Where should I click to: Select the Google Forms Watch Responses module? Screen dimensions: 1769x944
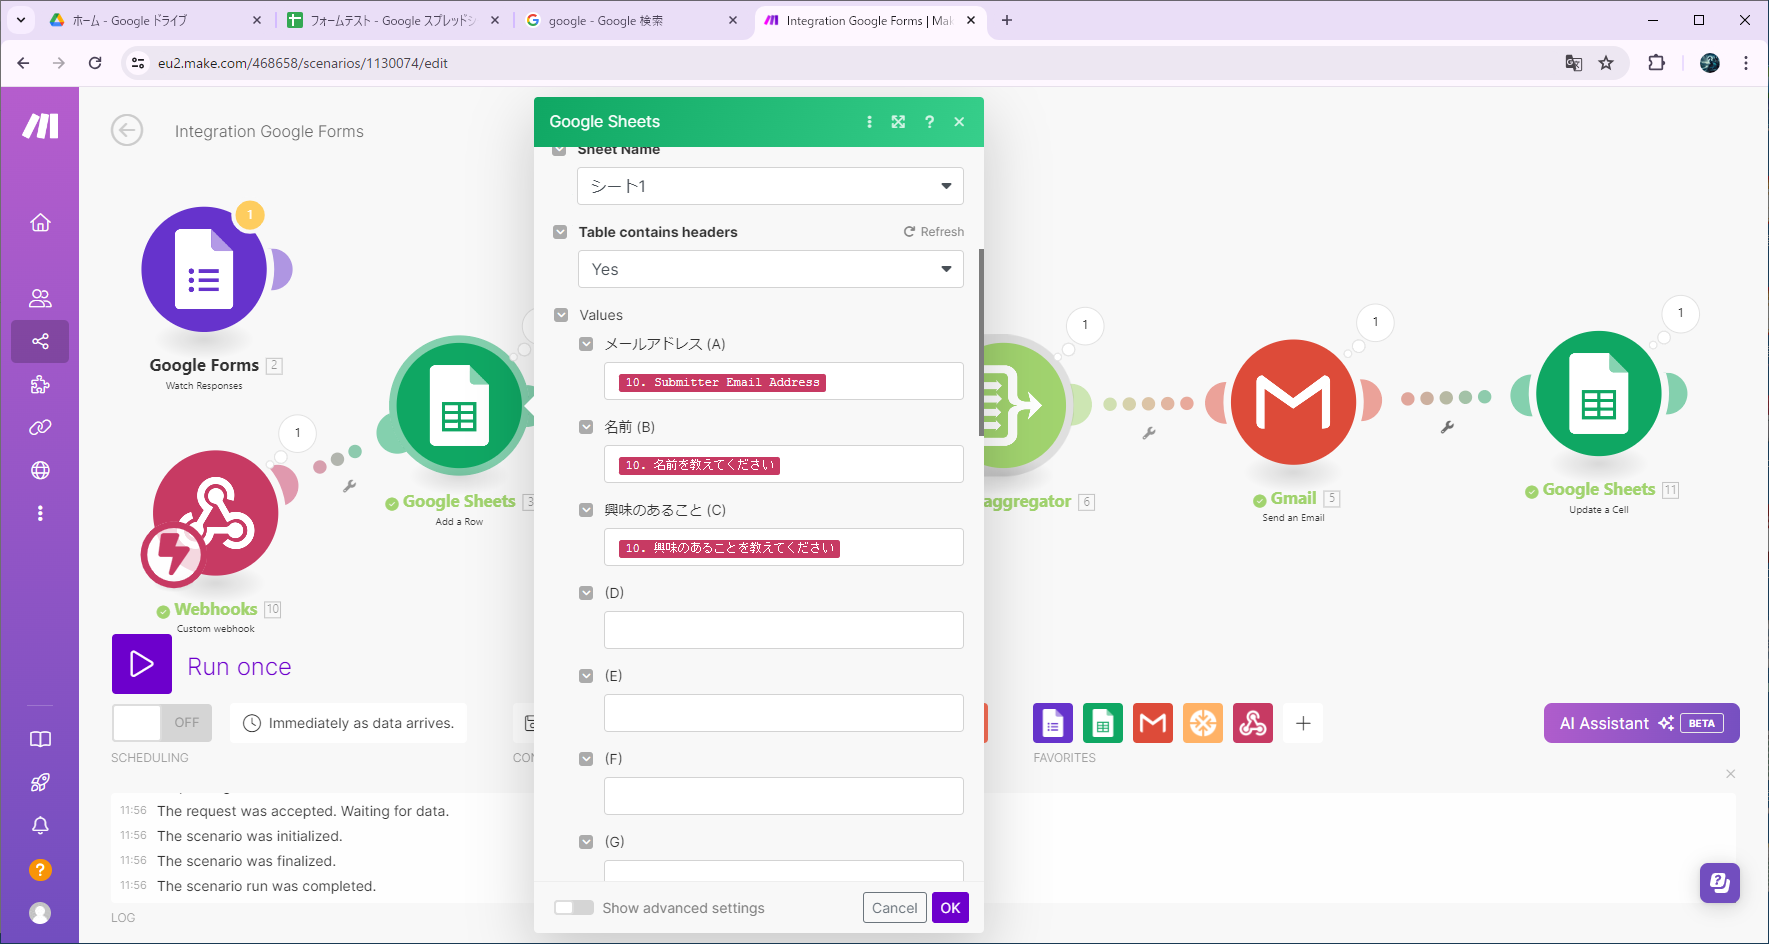pyautogui.click(x=204, y=269)
